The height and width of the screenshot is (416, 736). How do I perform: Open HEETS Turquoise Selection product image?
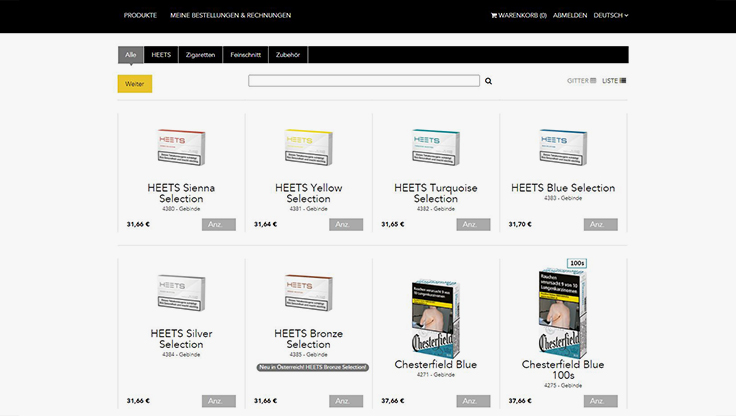tap(436, 147)
